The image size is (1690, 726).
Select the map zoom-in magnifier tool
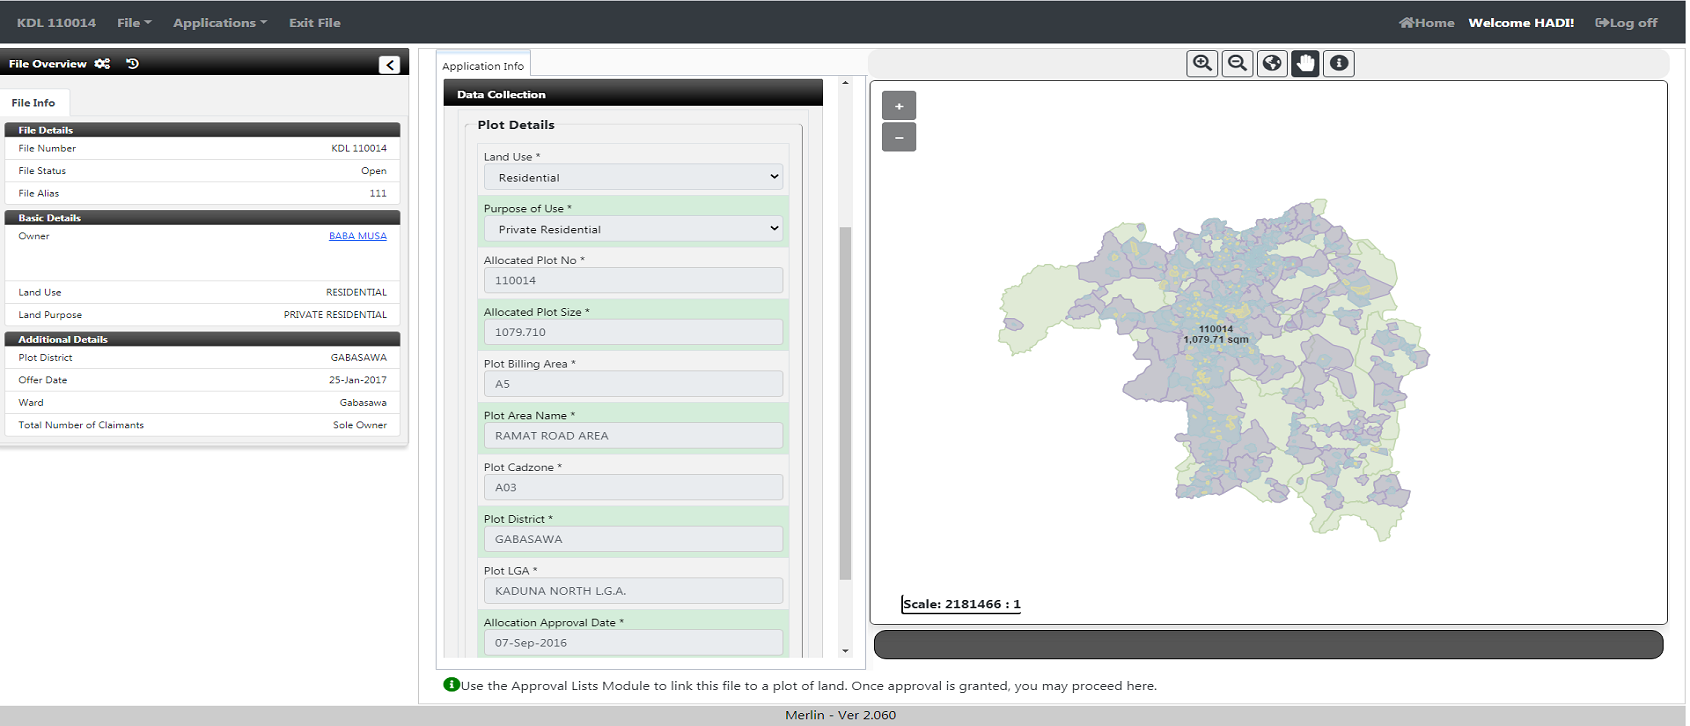point(1202,63)
